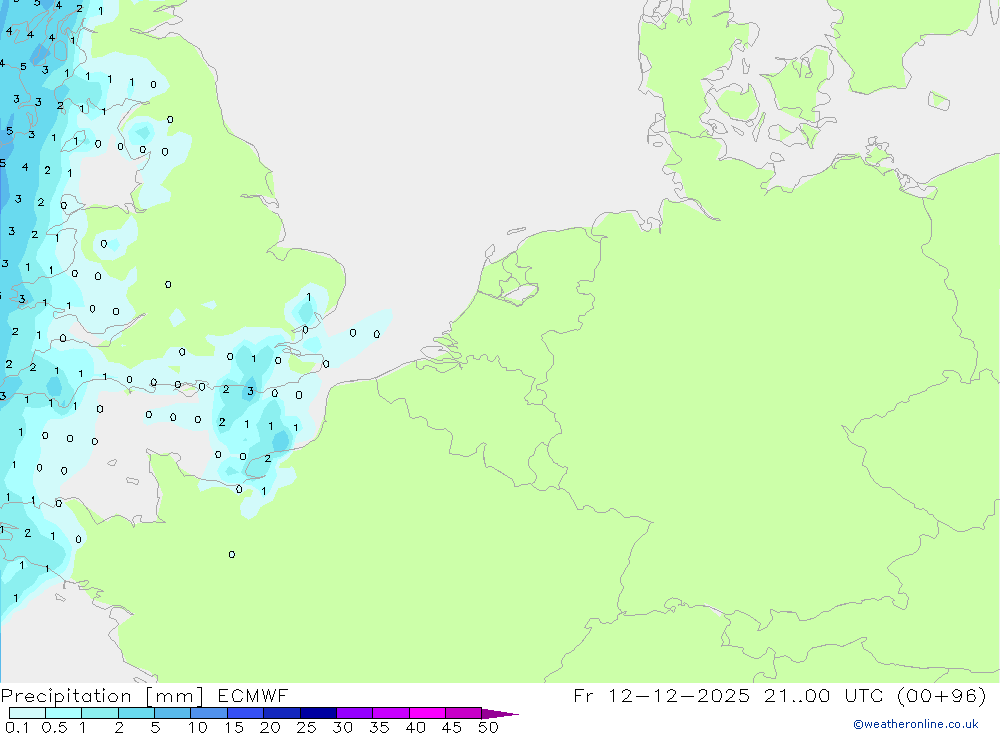Click the legend scale label "40"

click(x=415, y=727)
